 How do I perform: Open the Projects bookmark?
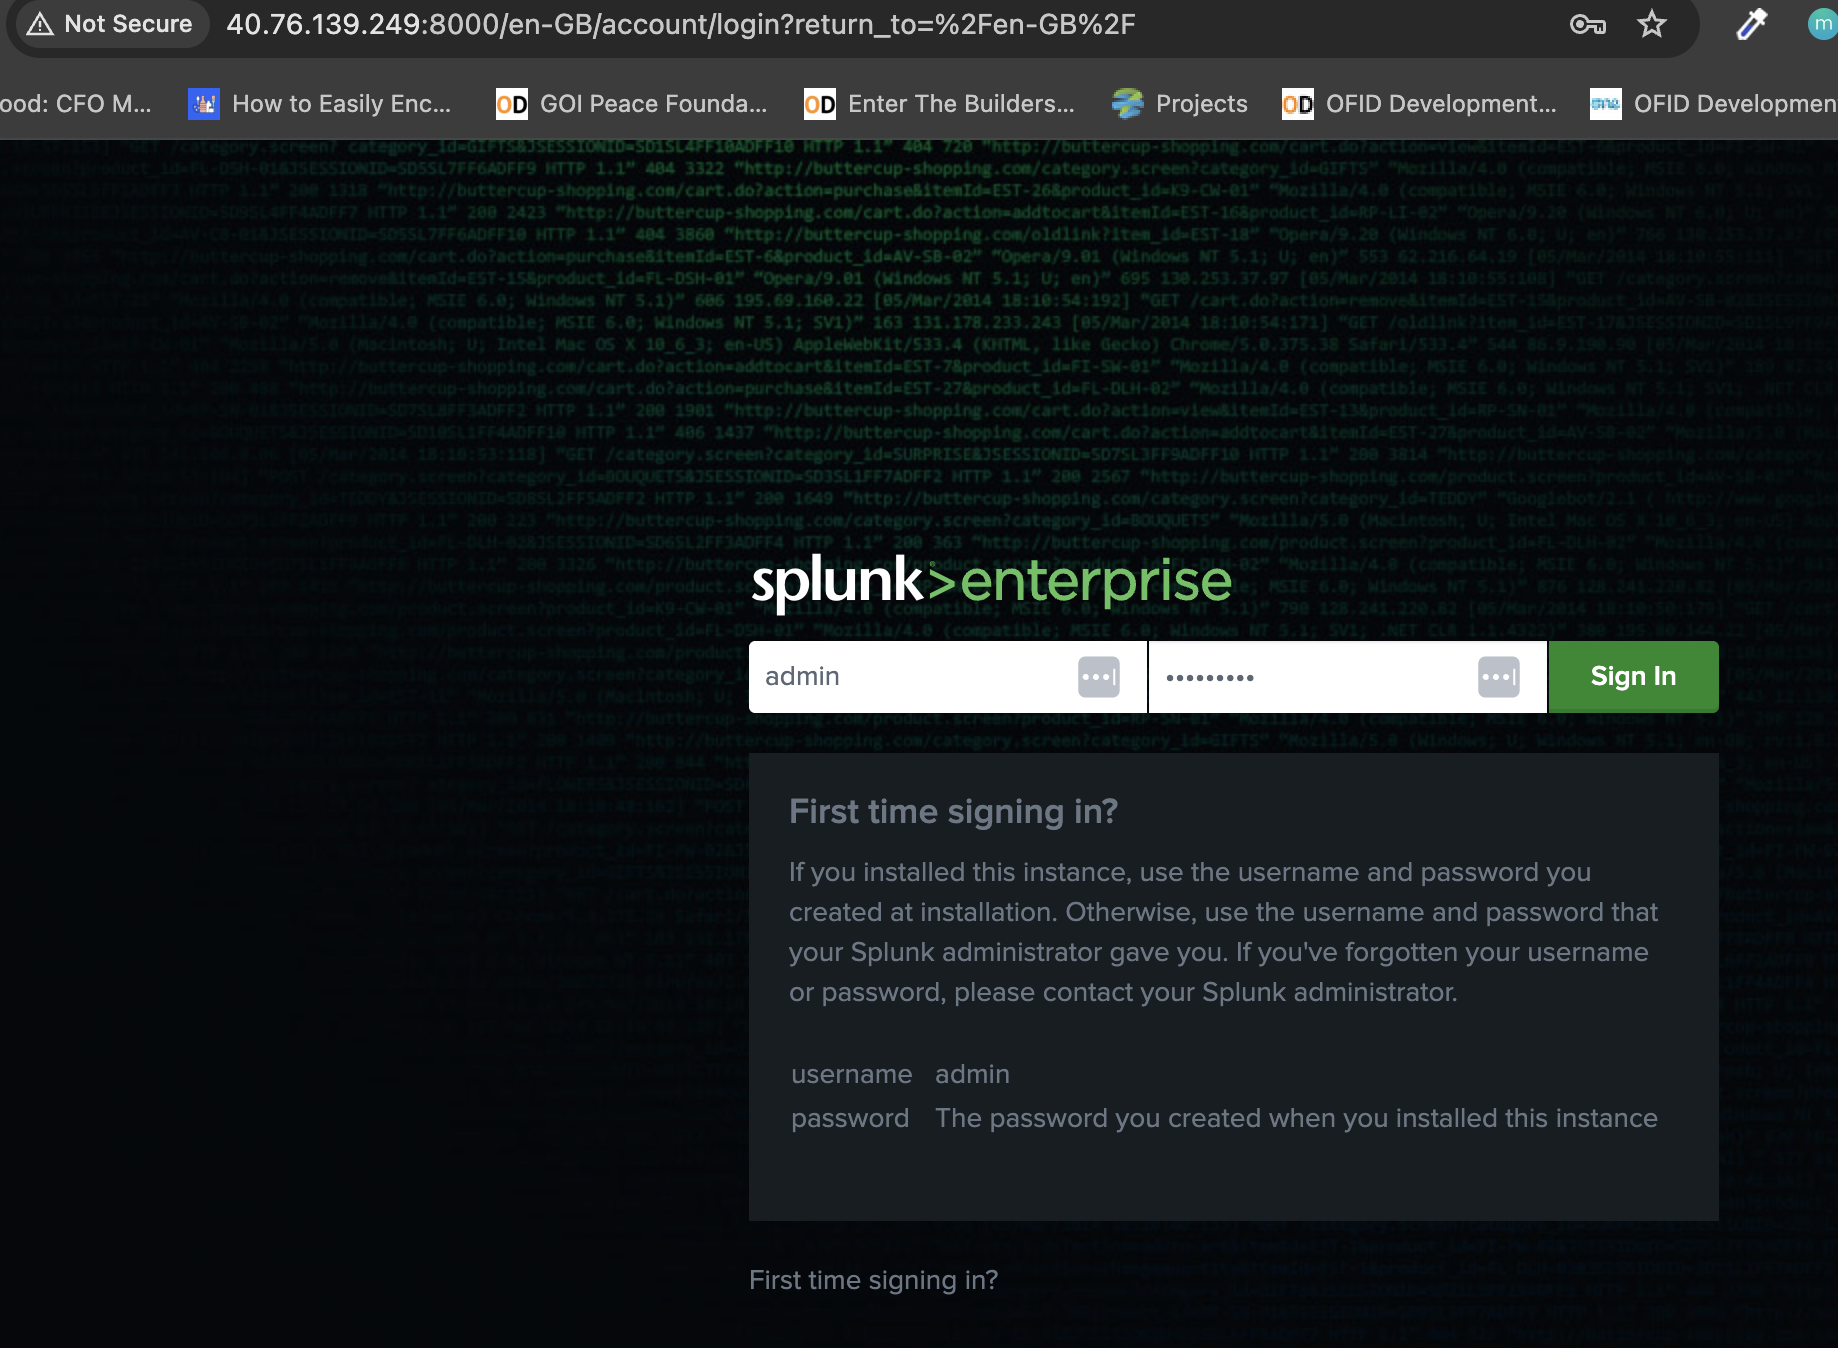click(1180, 104)
